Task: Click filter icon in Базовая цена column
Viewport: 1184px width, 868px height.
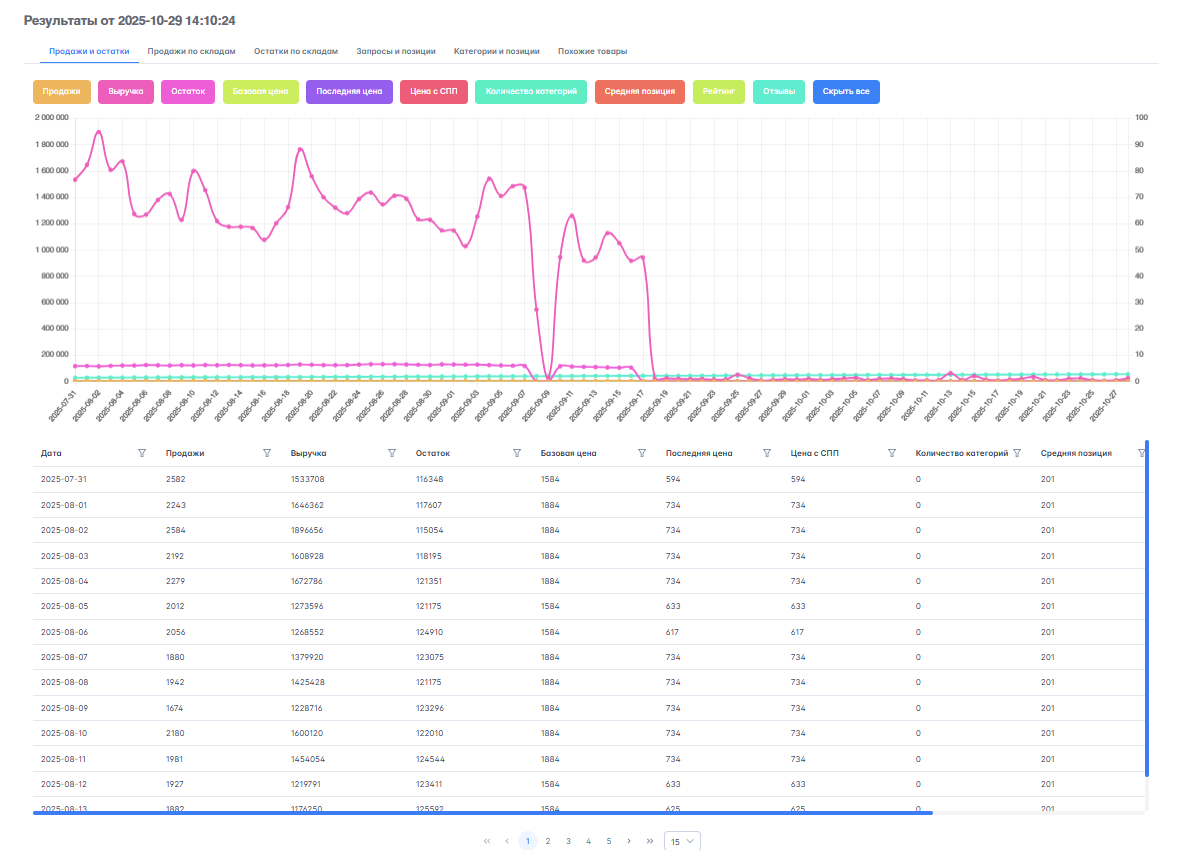Action: [x=642, y=453]
